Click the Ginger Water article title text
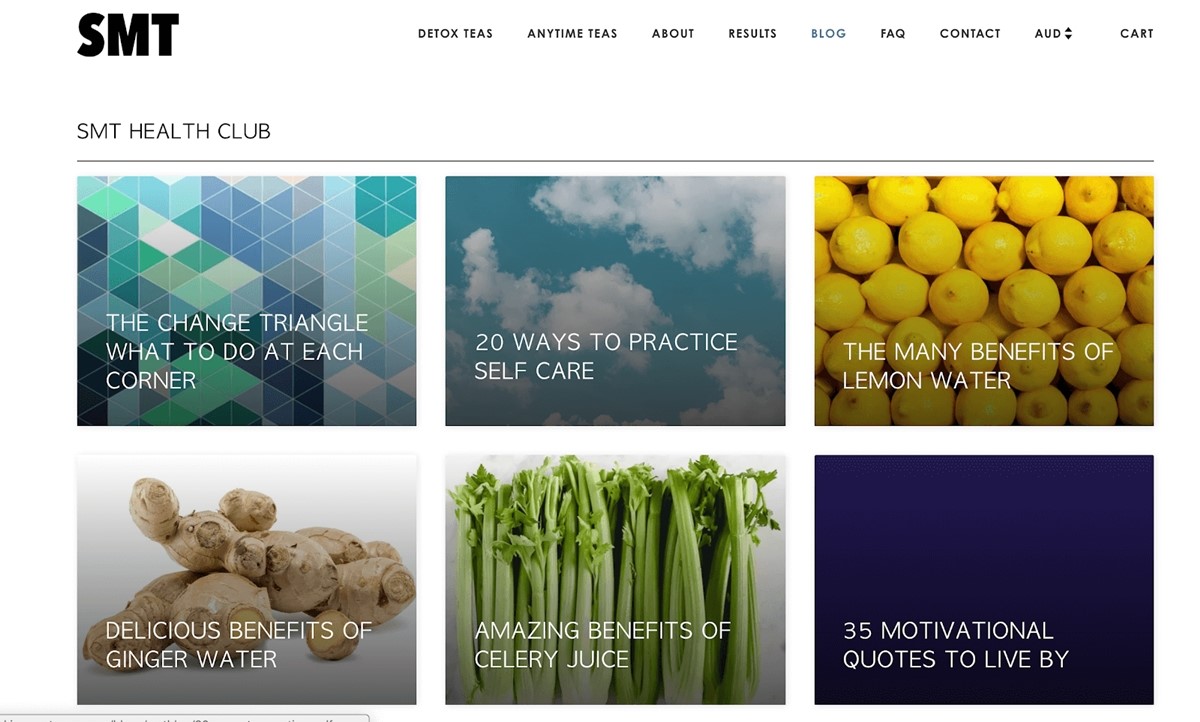 (x=238, y=645)
